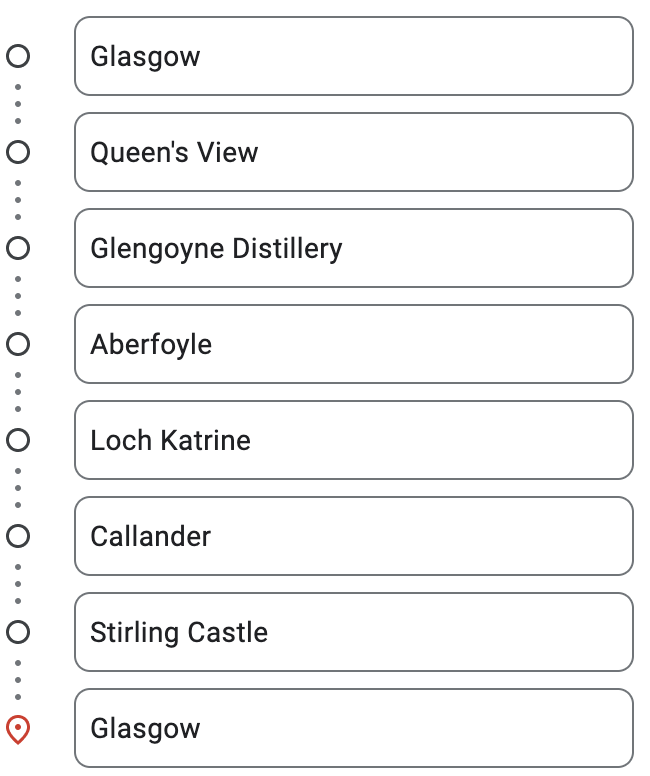Click the circle marker next to Queen's View
This screenshot has width=650, height=776.
[18, 152]
